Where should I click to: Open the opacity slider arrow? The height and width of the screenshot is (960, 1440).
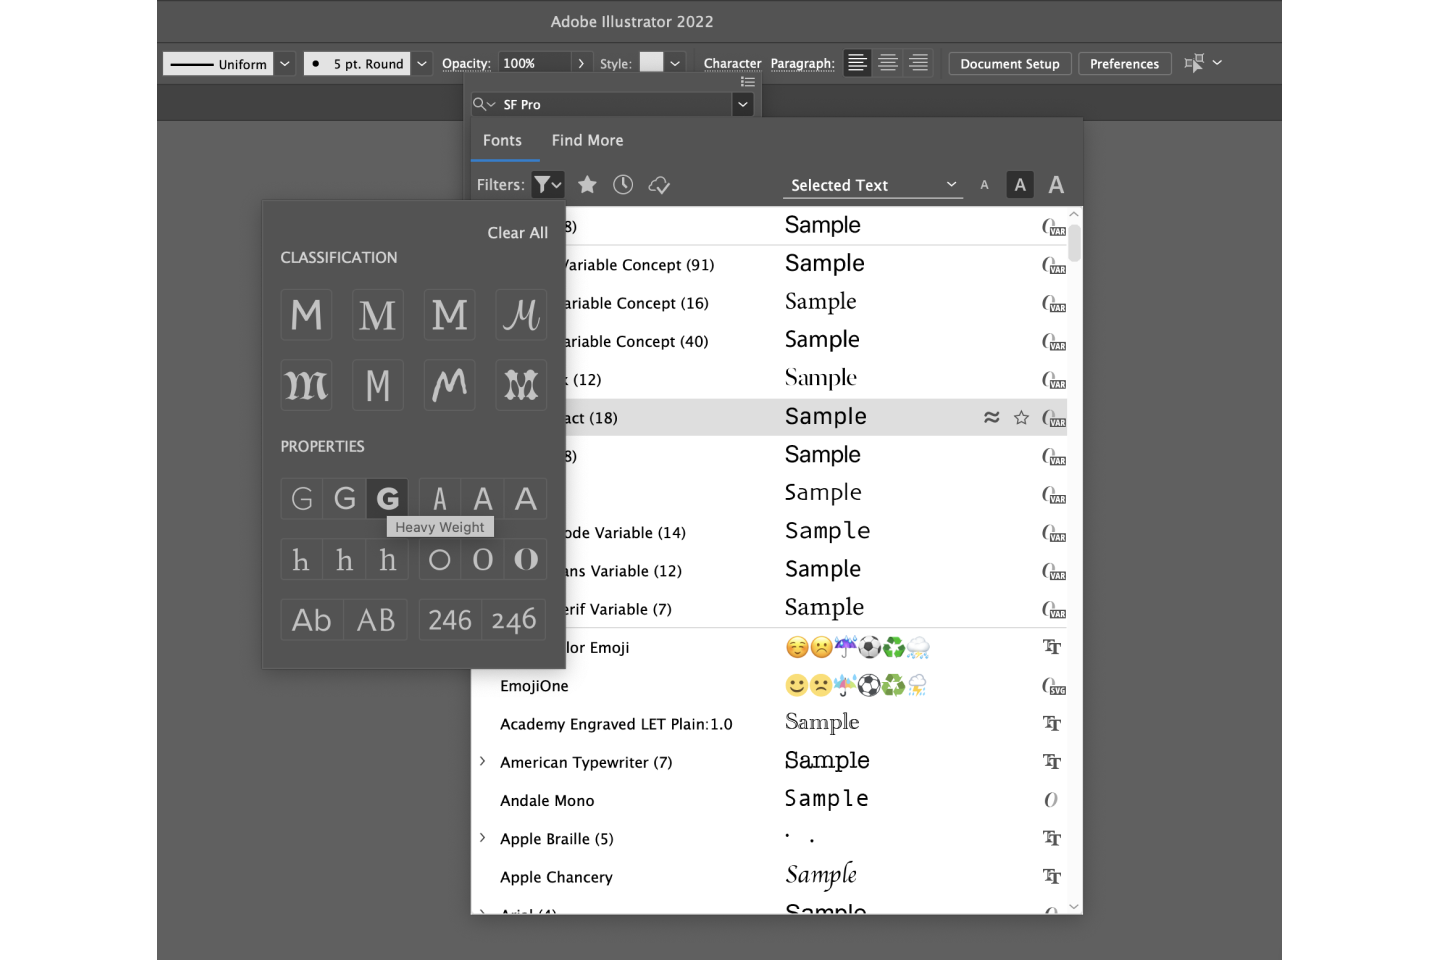(581, 63)
